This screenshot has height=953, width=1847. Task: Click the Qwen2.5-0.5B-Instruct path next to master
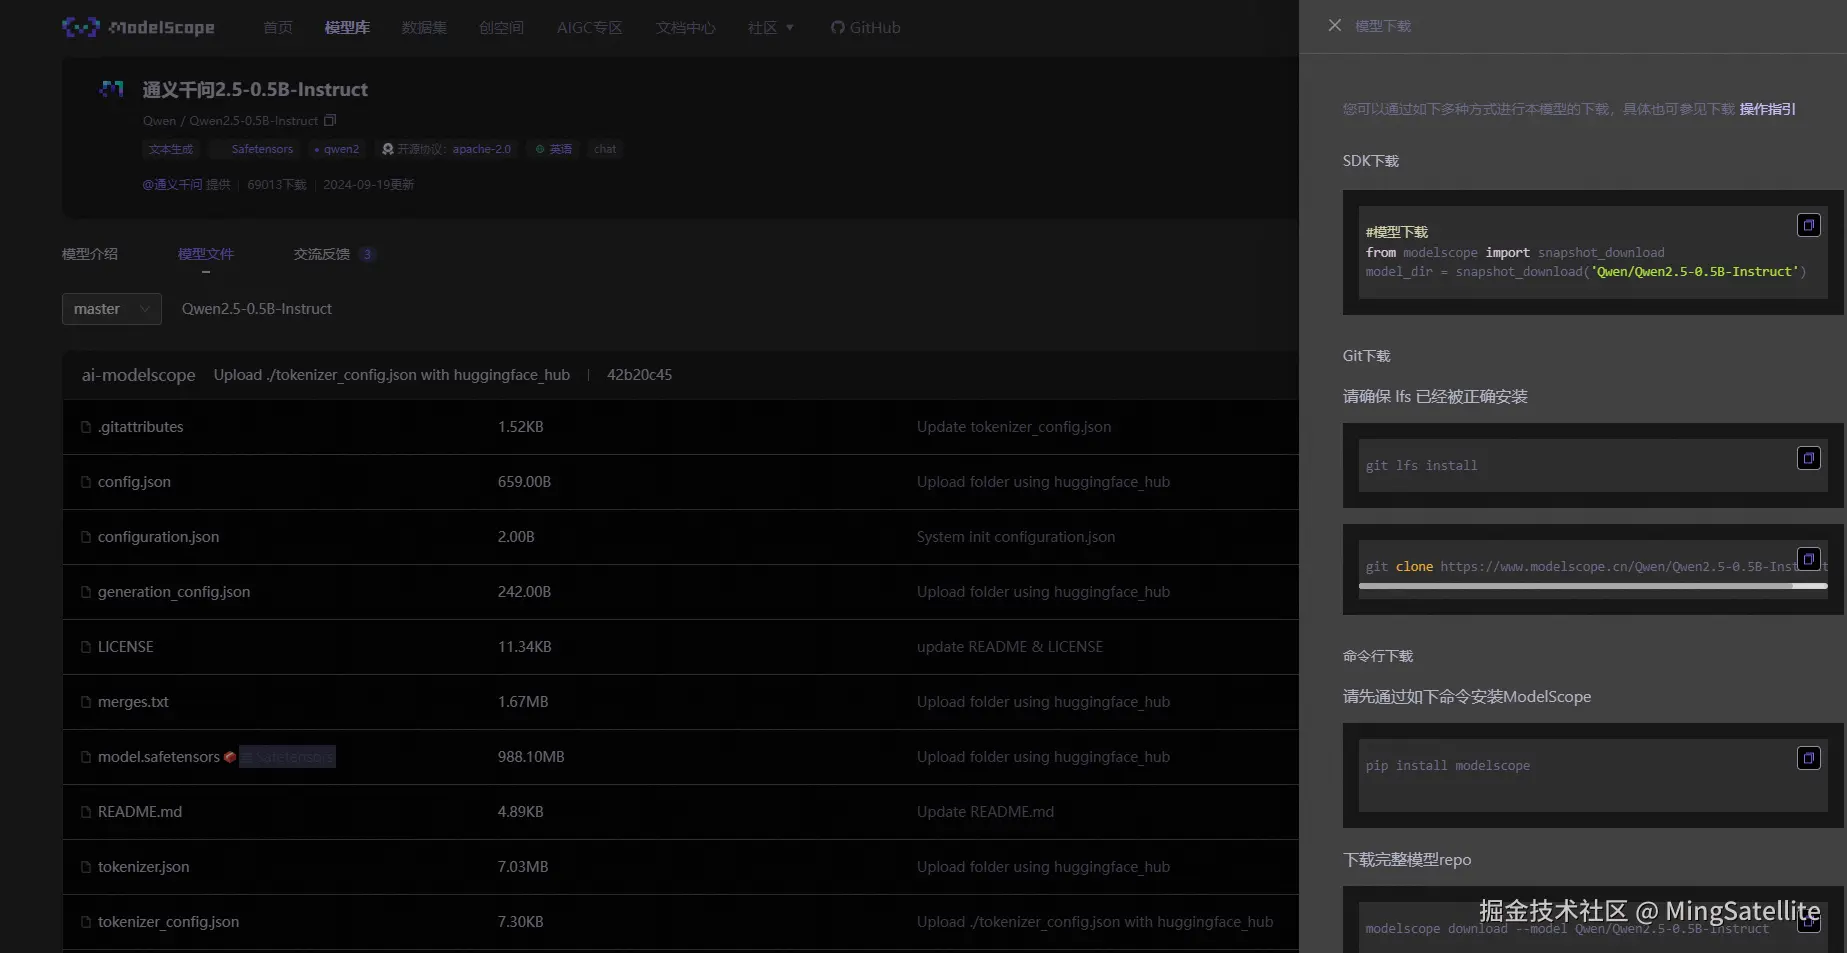(257, 309)
